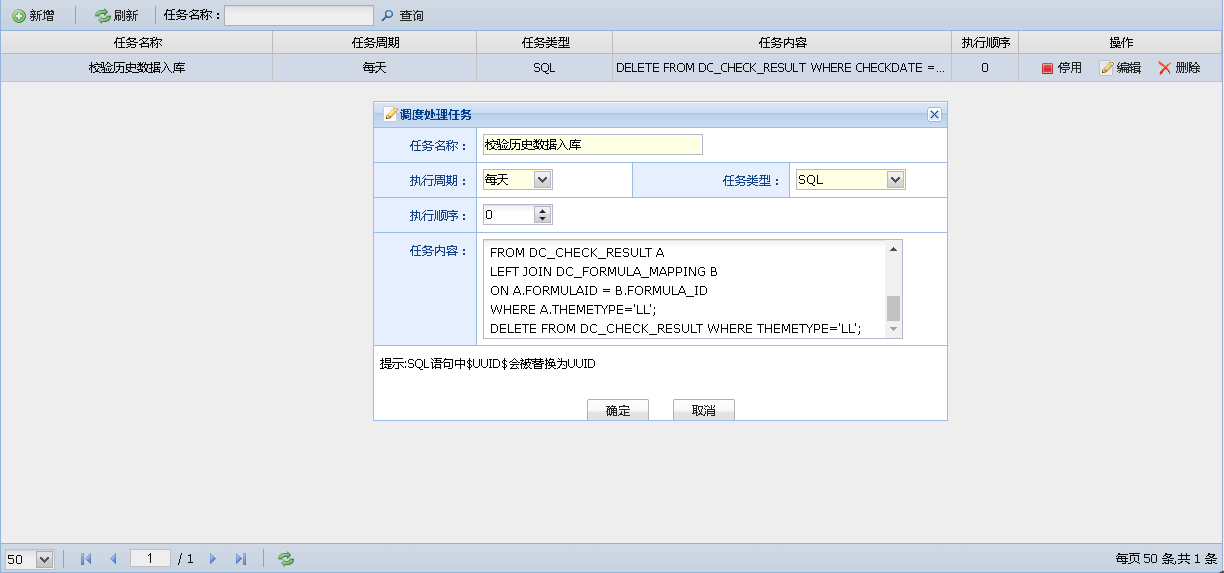Go to the first page arrow
1224x573 pixels.
point(86,559)
